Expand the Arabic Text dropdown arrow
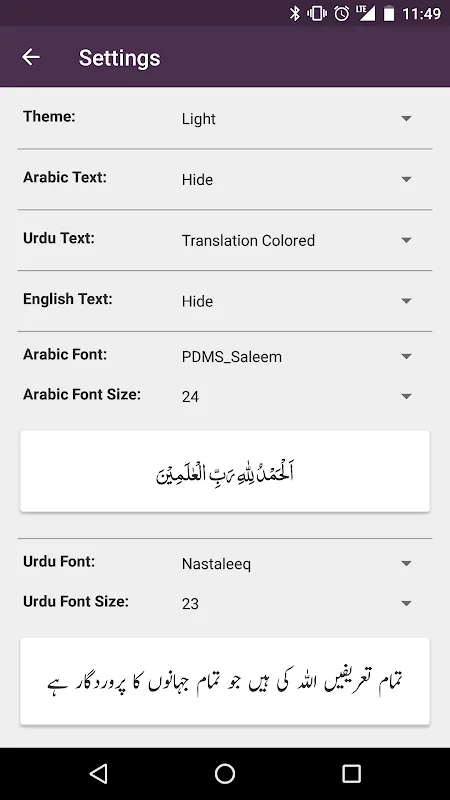Viewport: 450px width, 800px height. tap(406, 179)
